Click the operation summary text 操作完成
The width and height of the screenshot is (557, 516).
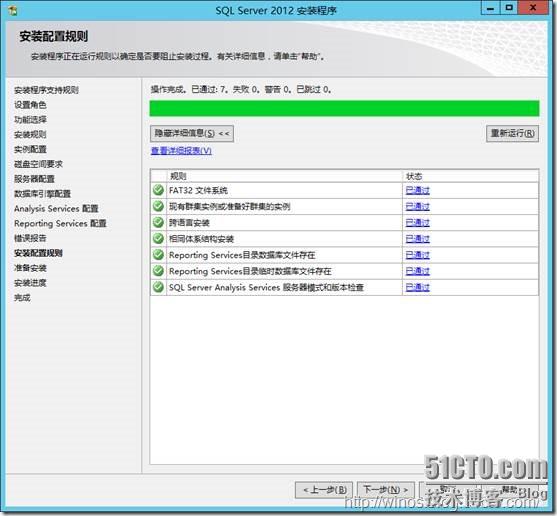coord(241,89)
